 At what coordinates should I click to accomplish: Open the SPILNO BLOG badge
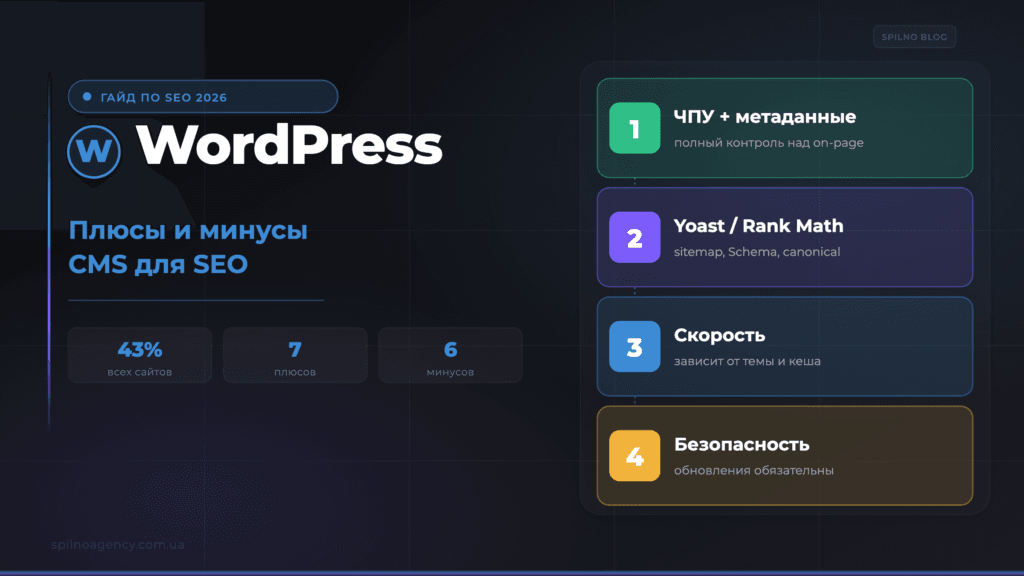(x=914, y=37)
